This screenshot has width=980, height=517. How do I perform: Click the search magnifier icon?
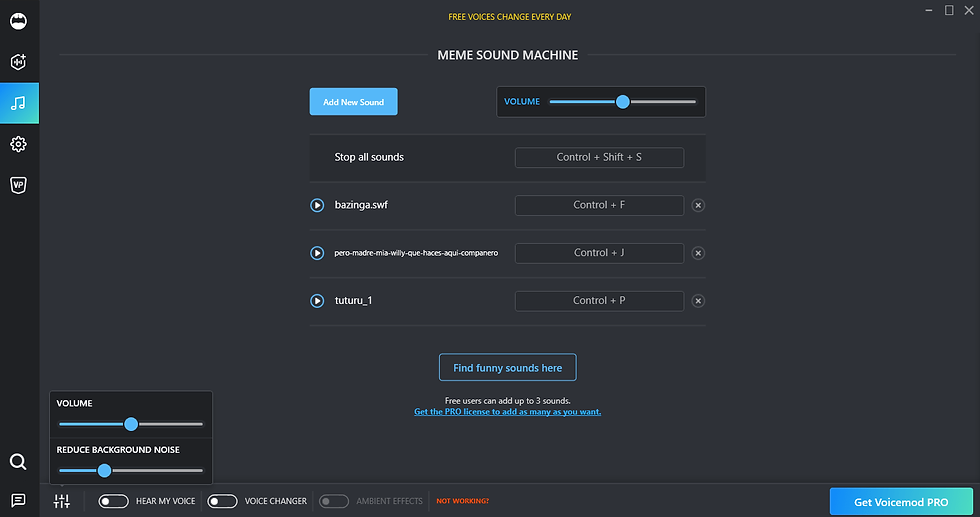[x=18, y=461]
